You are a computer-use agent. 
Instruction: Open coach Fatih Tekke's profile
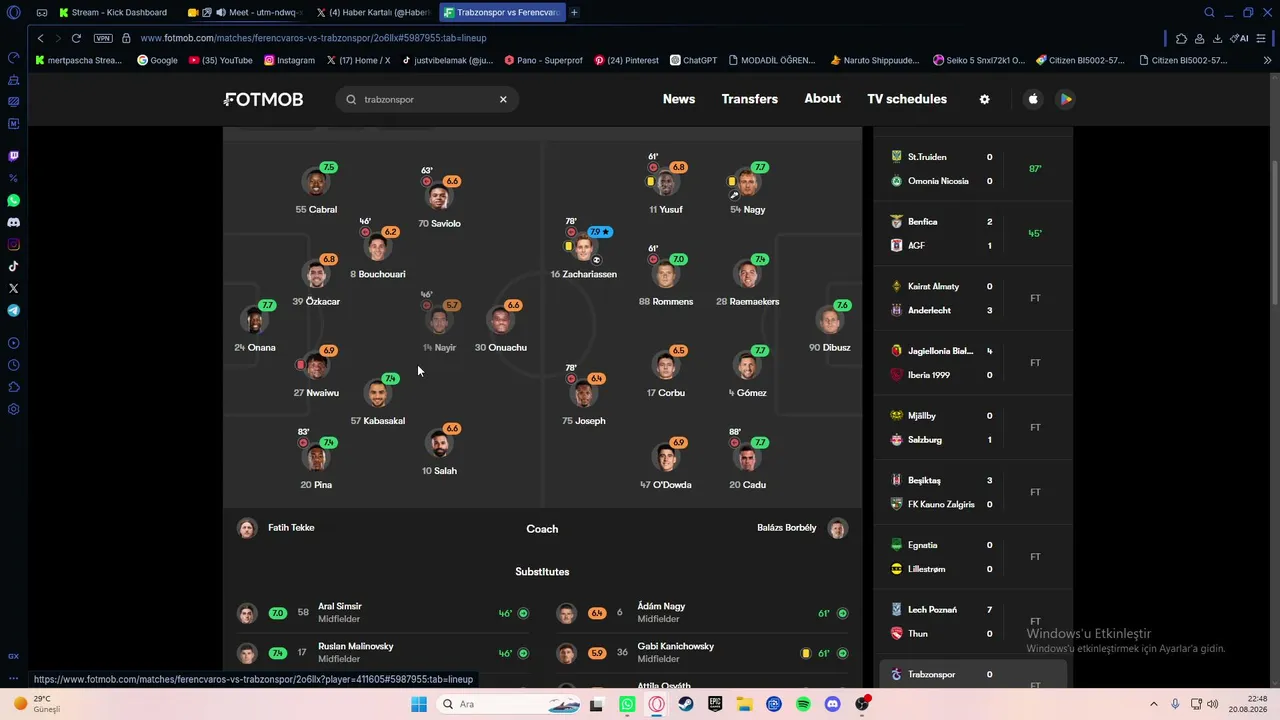(x=276, y=528)
